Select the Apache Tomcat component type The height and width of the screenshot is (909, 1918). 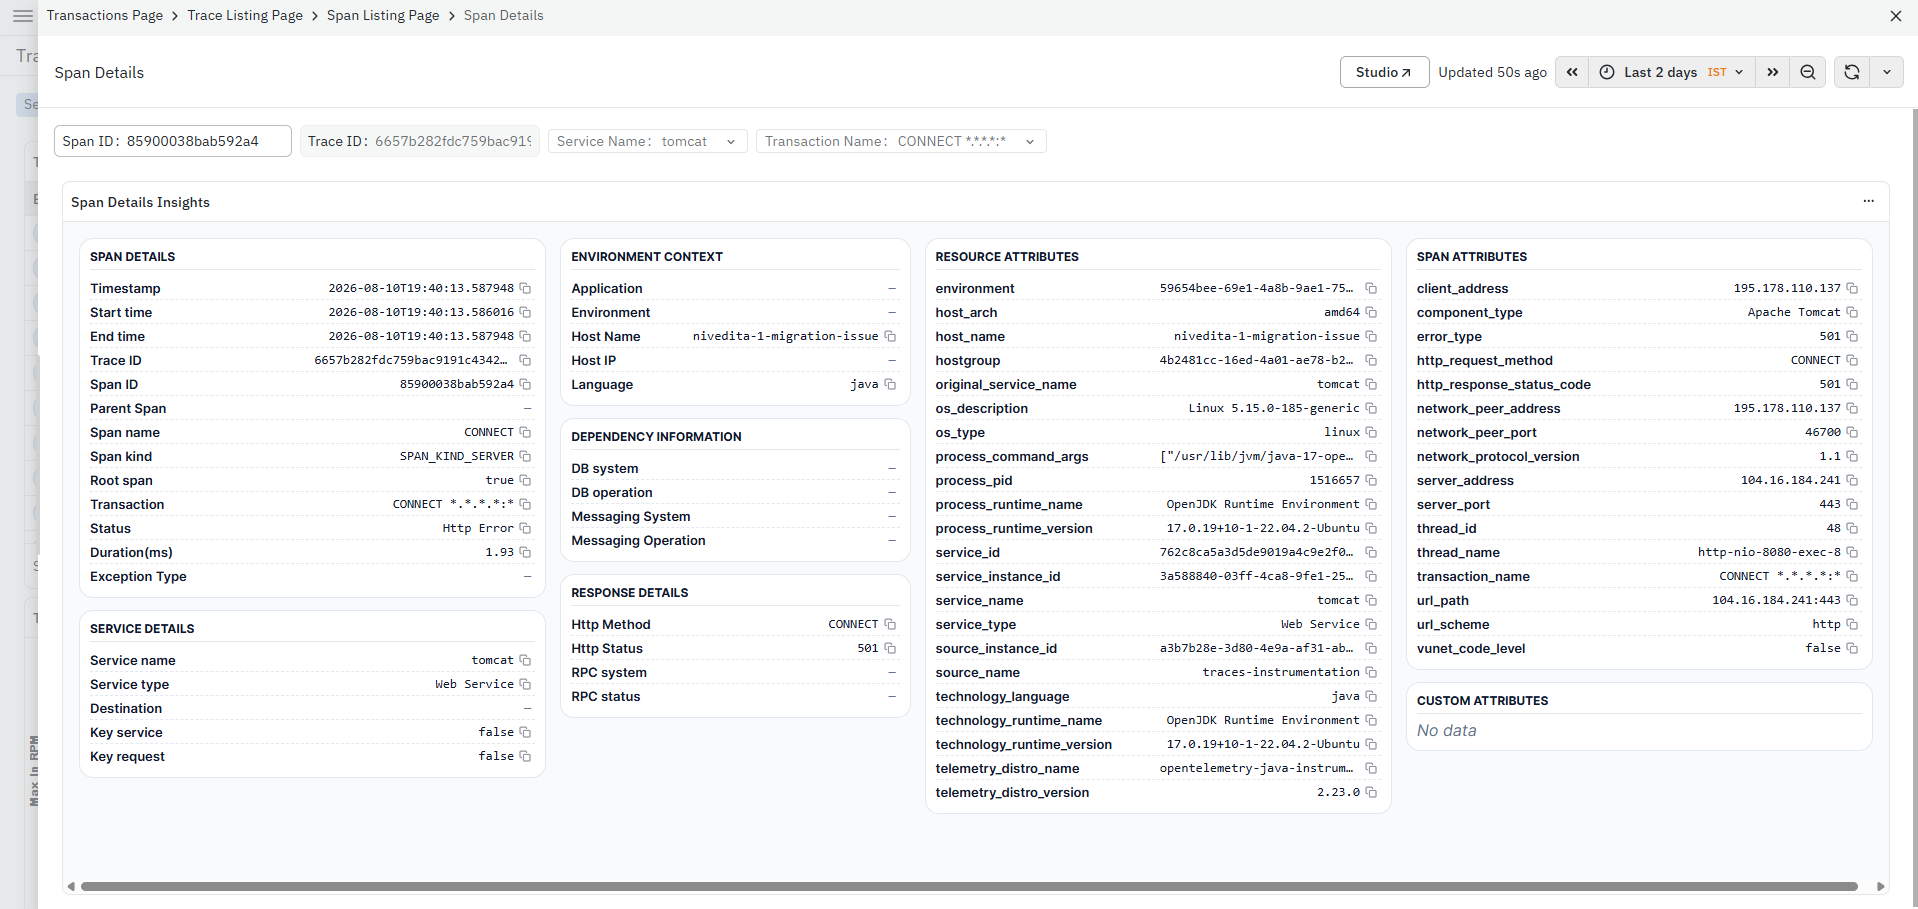(x=1794, y=312)
